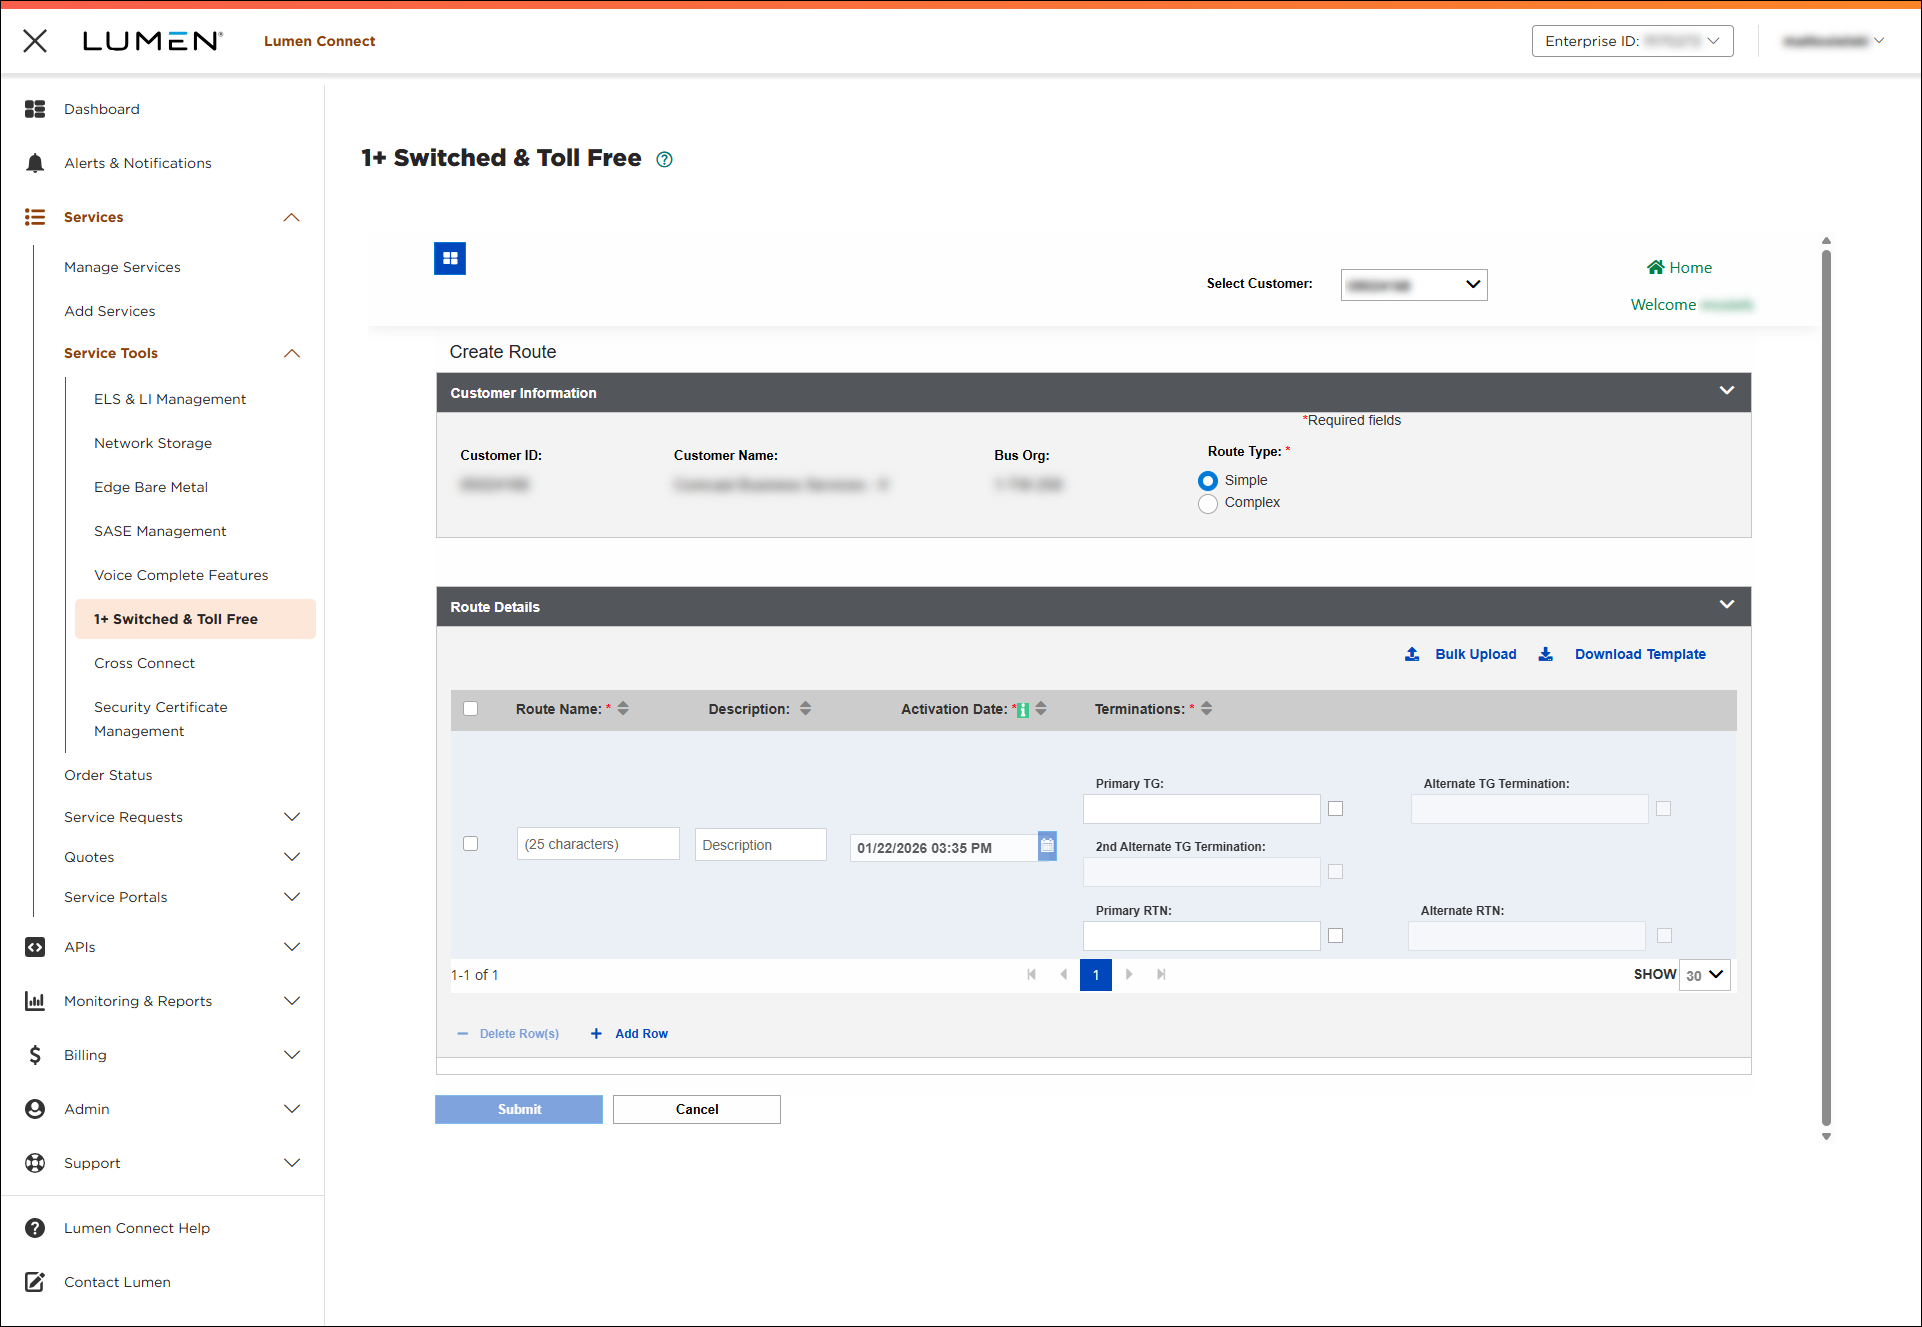
Task: Sort by Description column
Action: (x=805, y=708)
